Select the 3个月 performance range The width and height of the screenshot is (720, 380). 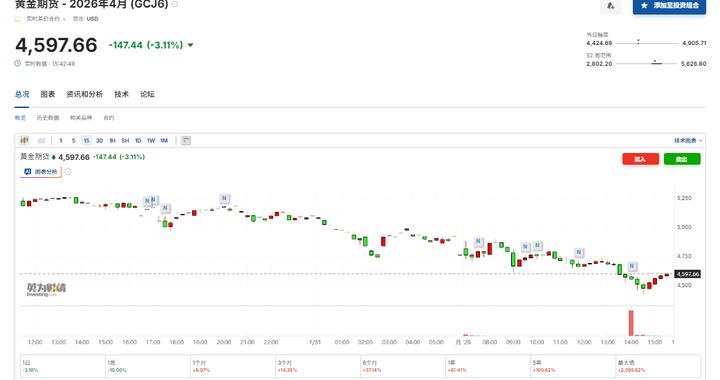pyautogui.click(x=318, y=366)
